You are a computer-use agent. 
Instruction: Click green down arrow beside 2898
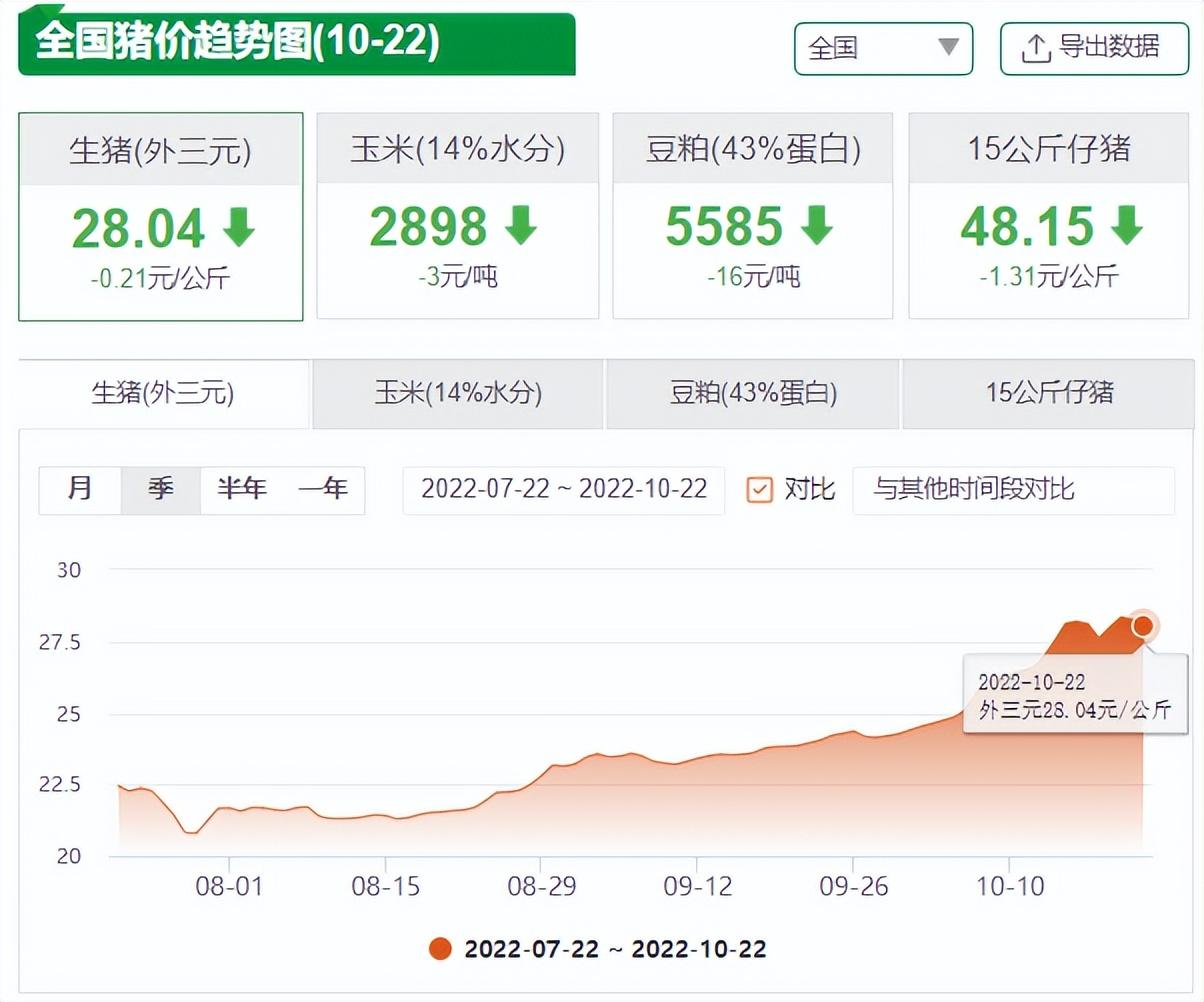[521, 226]
